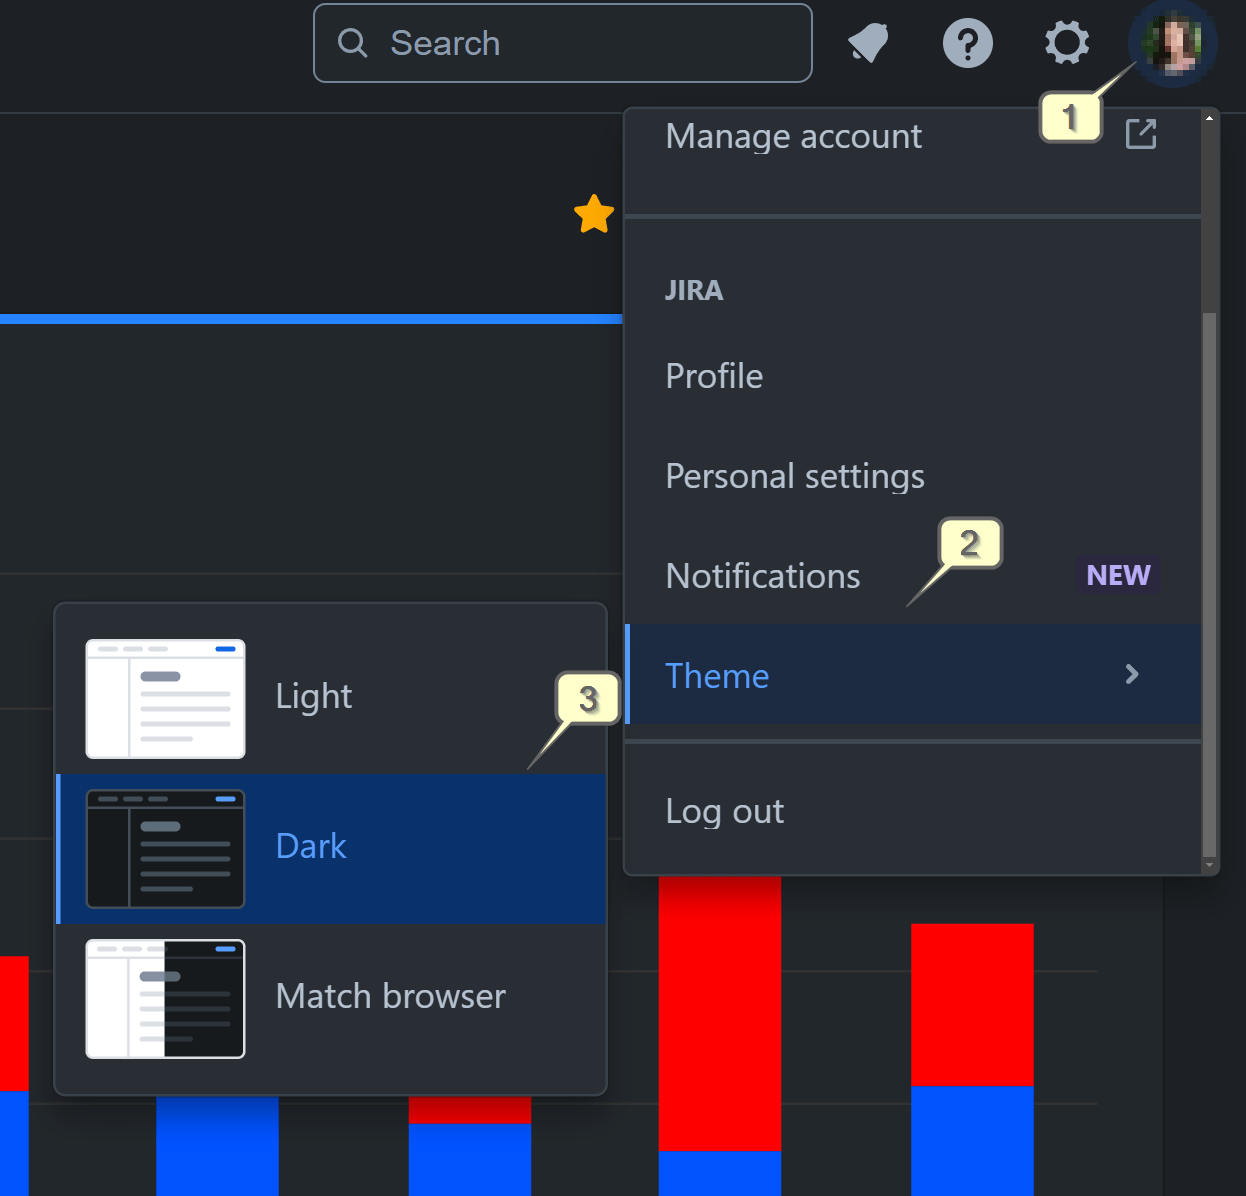Screen dimensions: 1246x1196
Task: Click the external link icon beside Manage account
Action: 1140,133
